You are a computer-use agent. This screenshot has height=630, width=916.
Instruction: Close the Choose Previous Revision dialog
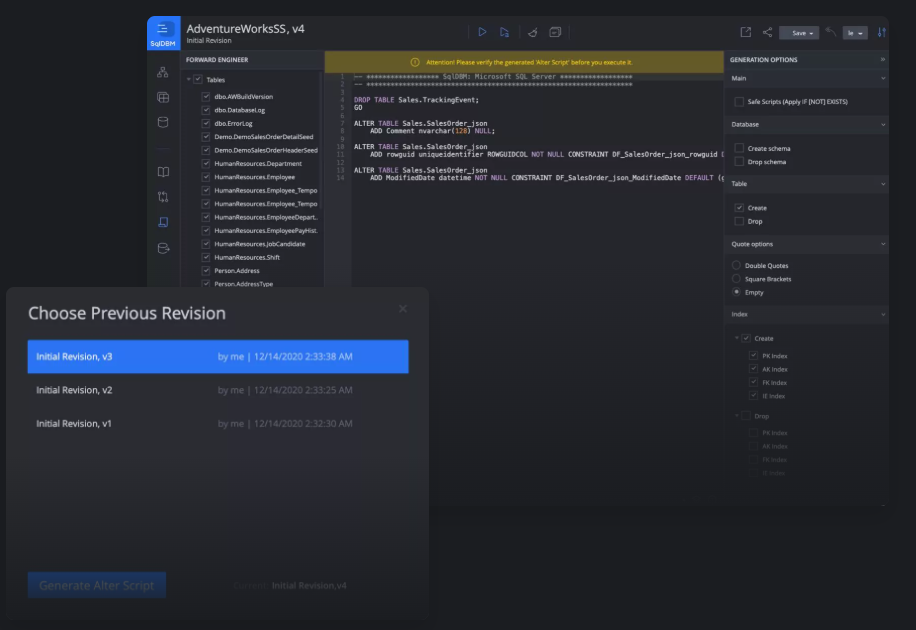(403, 309)
